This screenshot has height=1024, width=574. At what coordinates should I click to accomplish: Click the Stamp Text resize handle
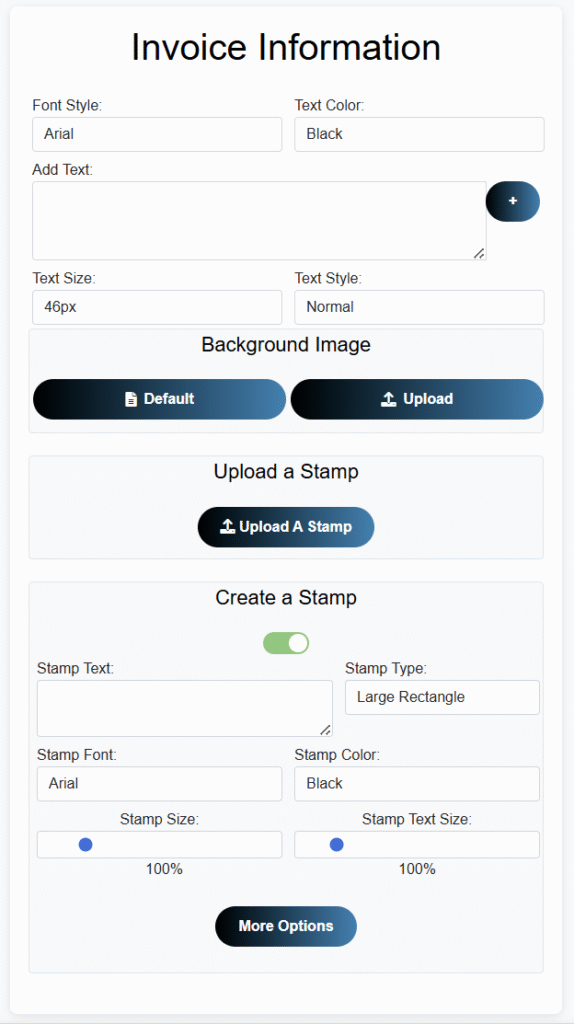click(325, 729)
